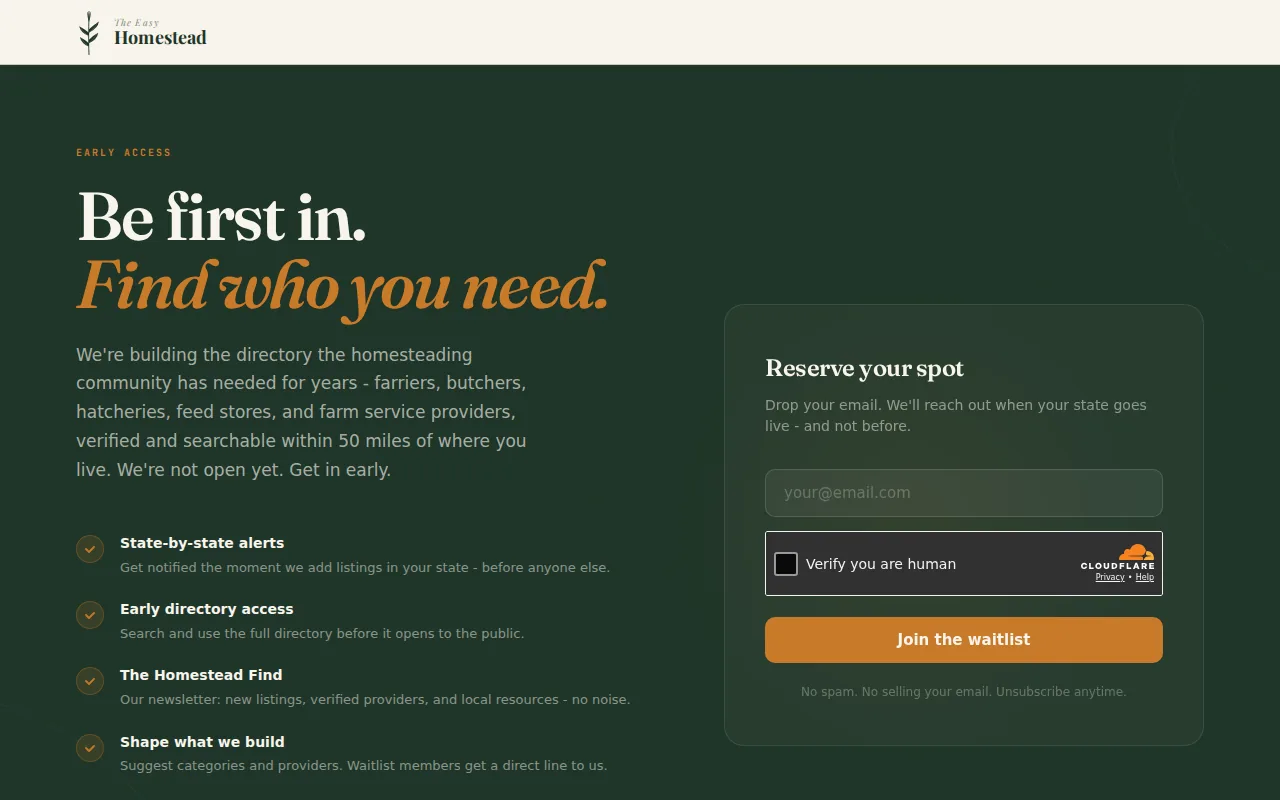Click the Be first in. headline
1280x800 pixels.
[222, 216]
